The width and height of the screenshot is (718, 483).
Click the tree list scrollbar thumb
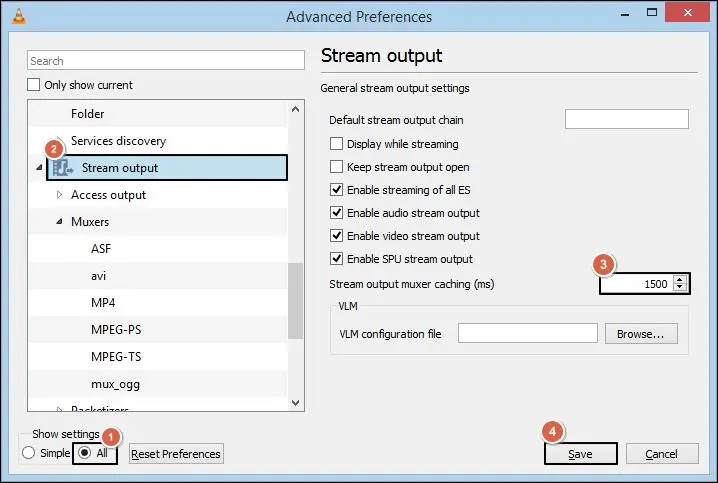tap(295, 301)
